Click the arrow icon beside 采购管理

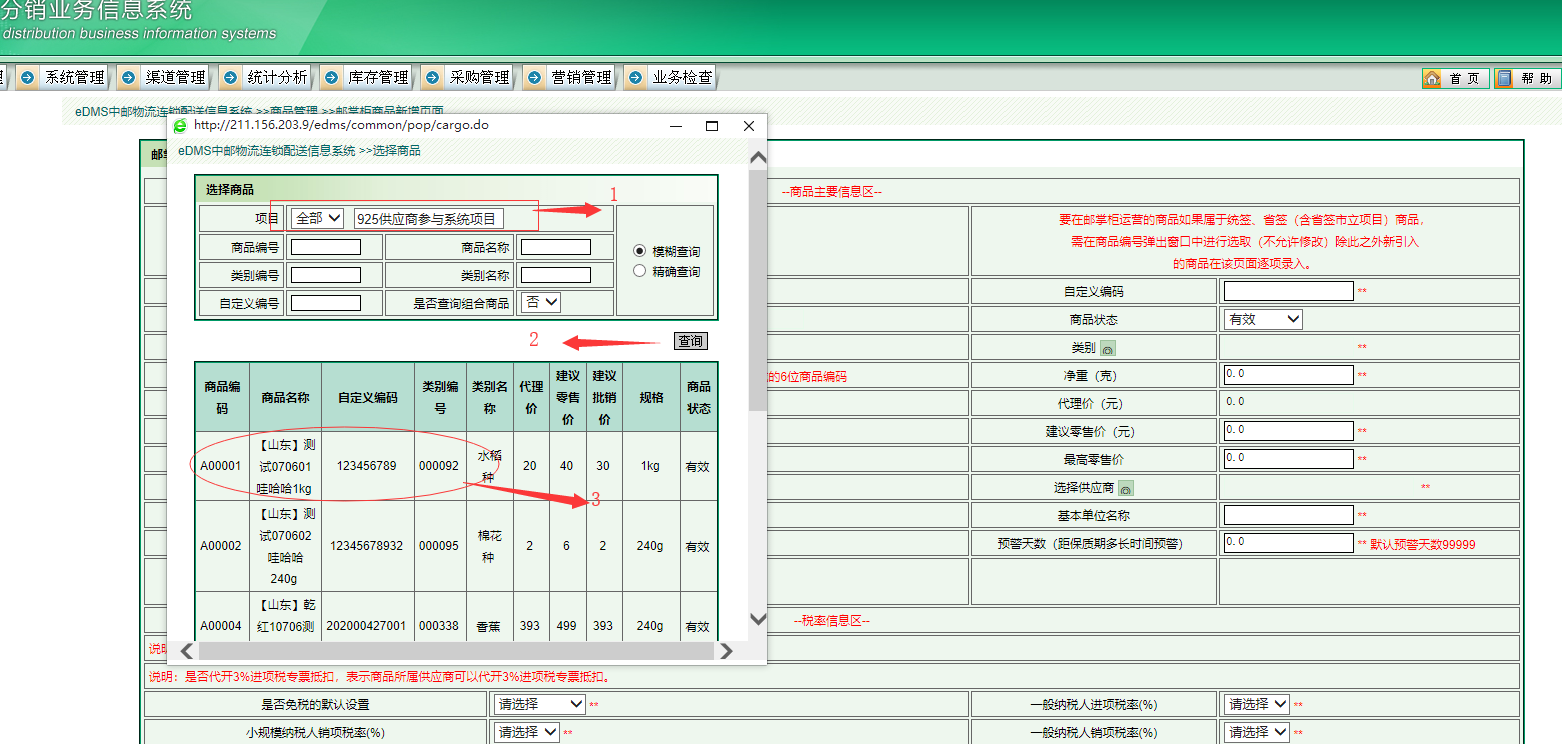(x=433, y=77)
